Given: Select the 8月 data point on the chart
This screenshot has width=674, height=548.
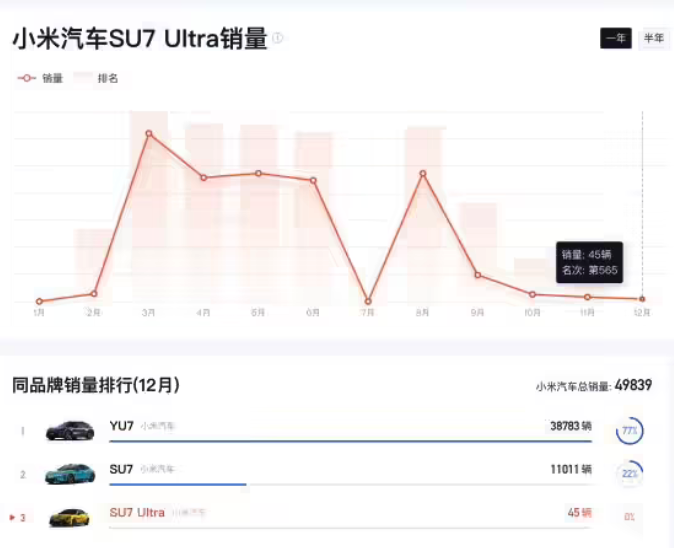Looking at the screenshot, I should point(423,173).
